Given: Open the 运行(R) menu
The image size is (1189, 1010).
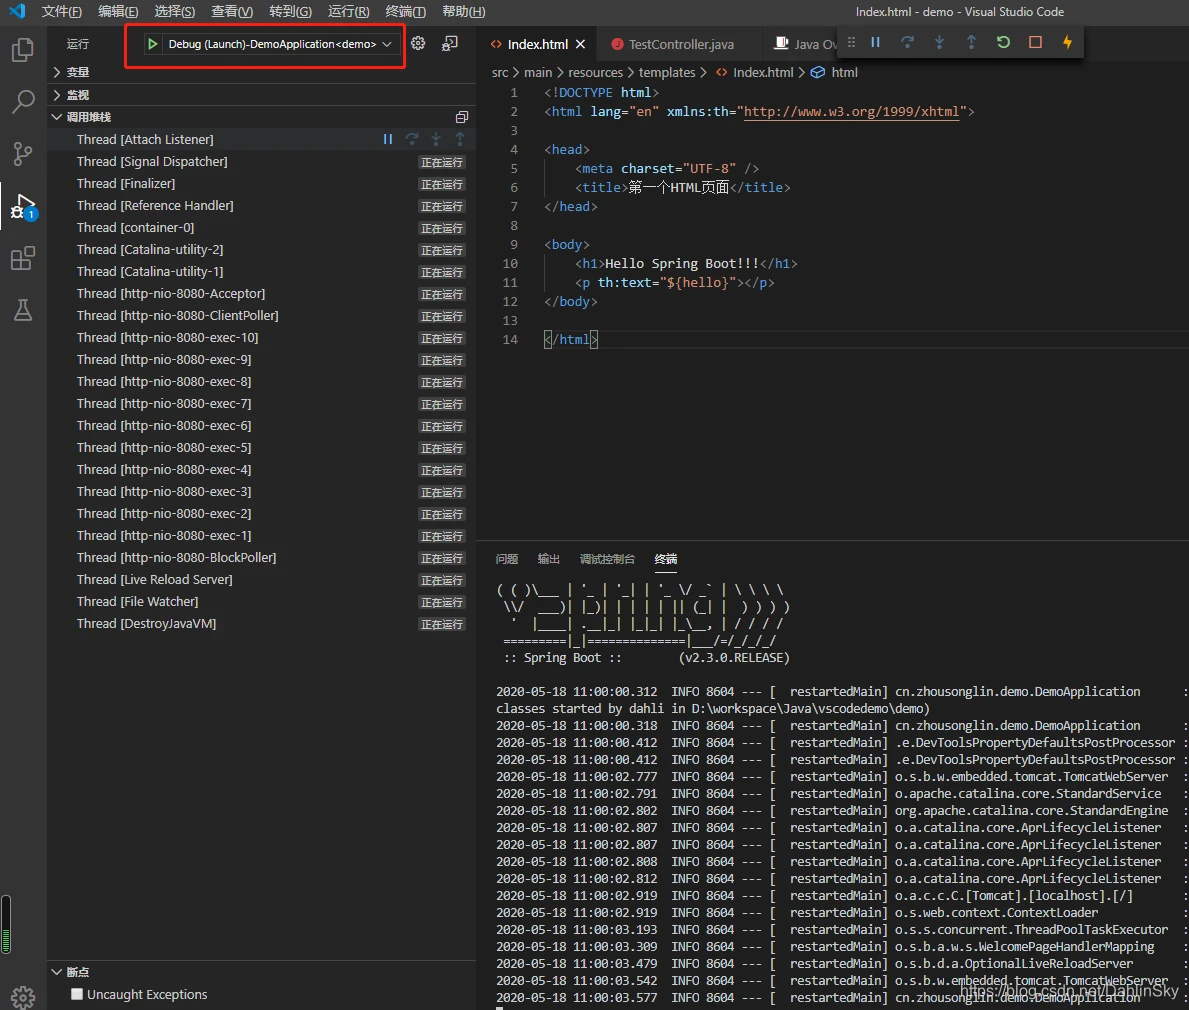Looking at the screenshot, I should 348,11.
